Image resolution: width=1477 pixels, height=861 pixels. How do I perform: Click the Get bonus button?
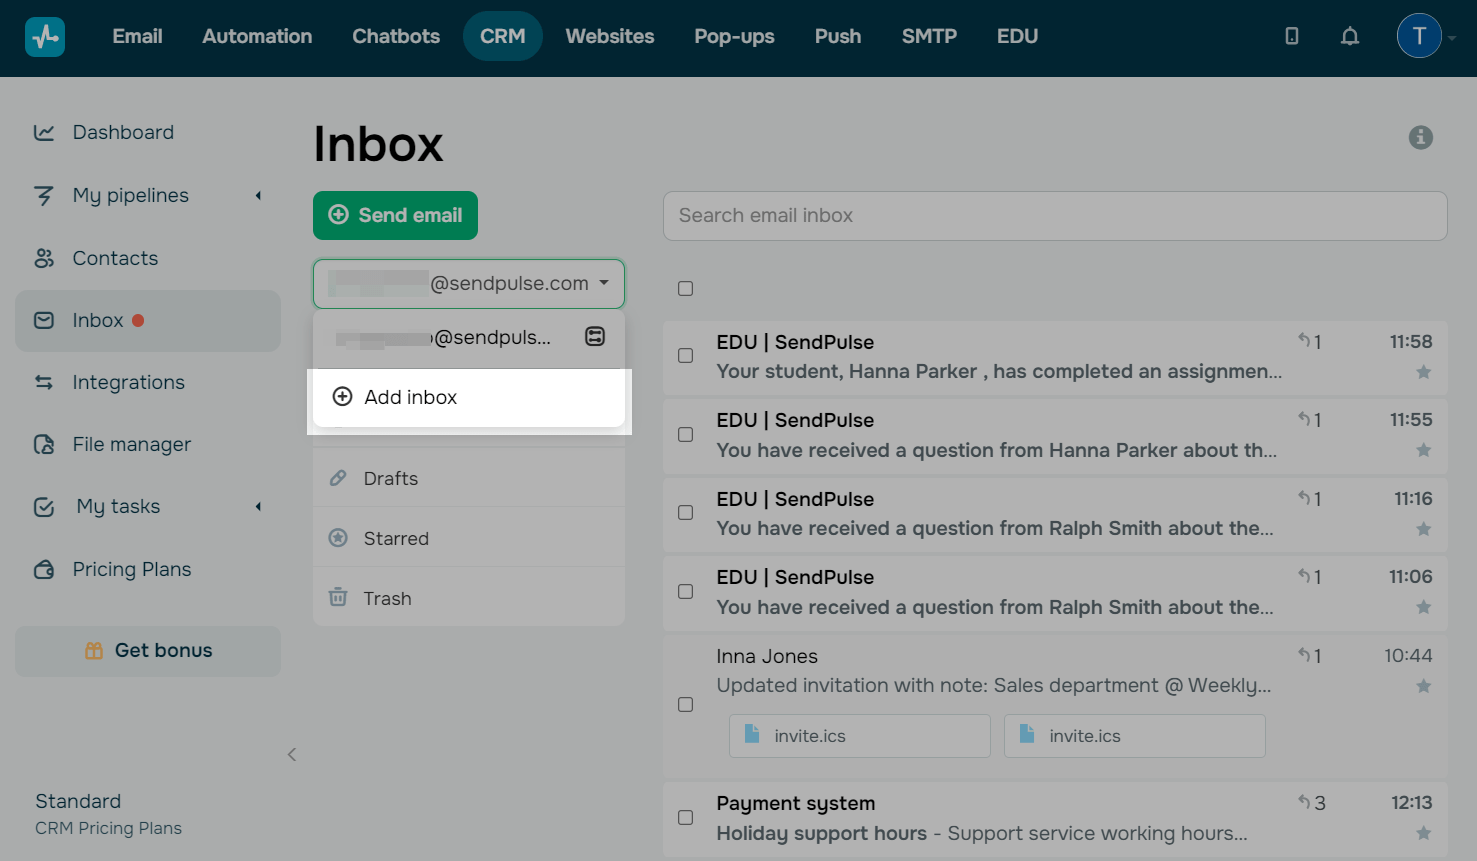[148, 651]
